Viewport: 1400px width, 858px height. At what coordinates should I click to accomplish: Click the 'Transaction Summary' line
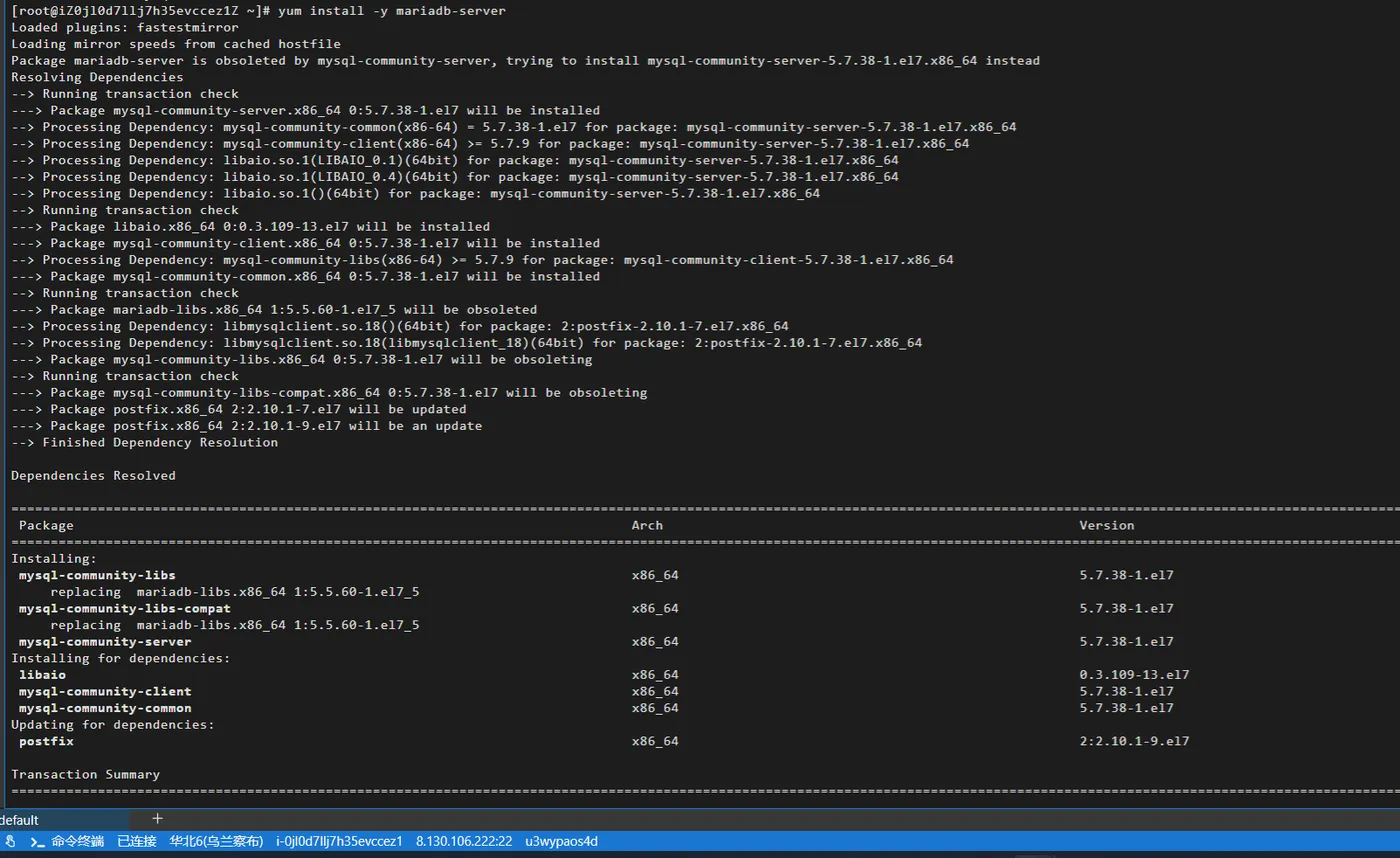pos(85,774)
